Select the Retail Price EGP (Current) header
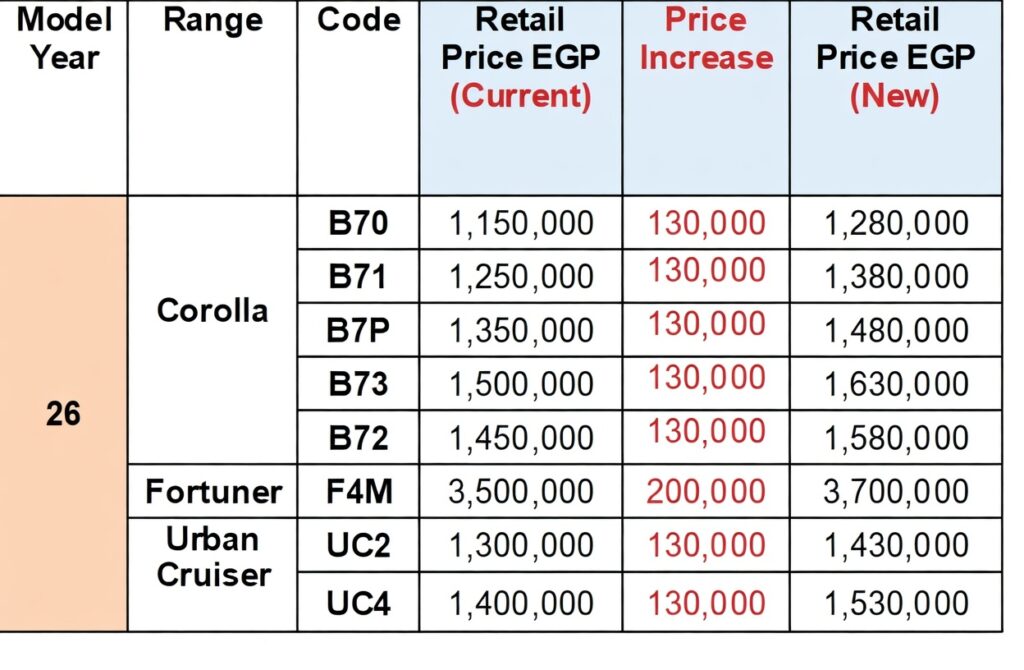The width and height of the screenshot is (1024, 670). coord(520,57)
